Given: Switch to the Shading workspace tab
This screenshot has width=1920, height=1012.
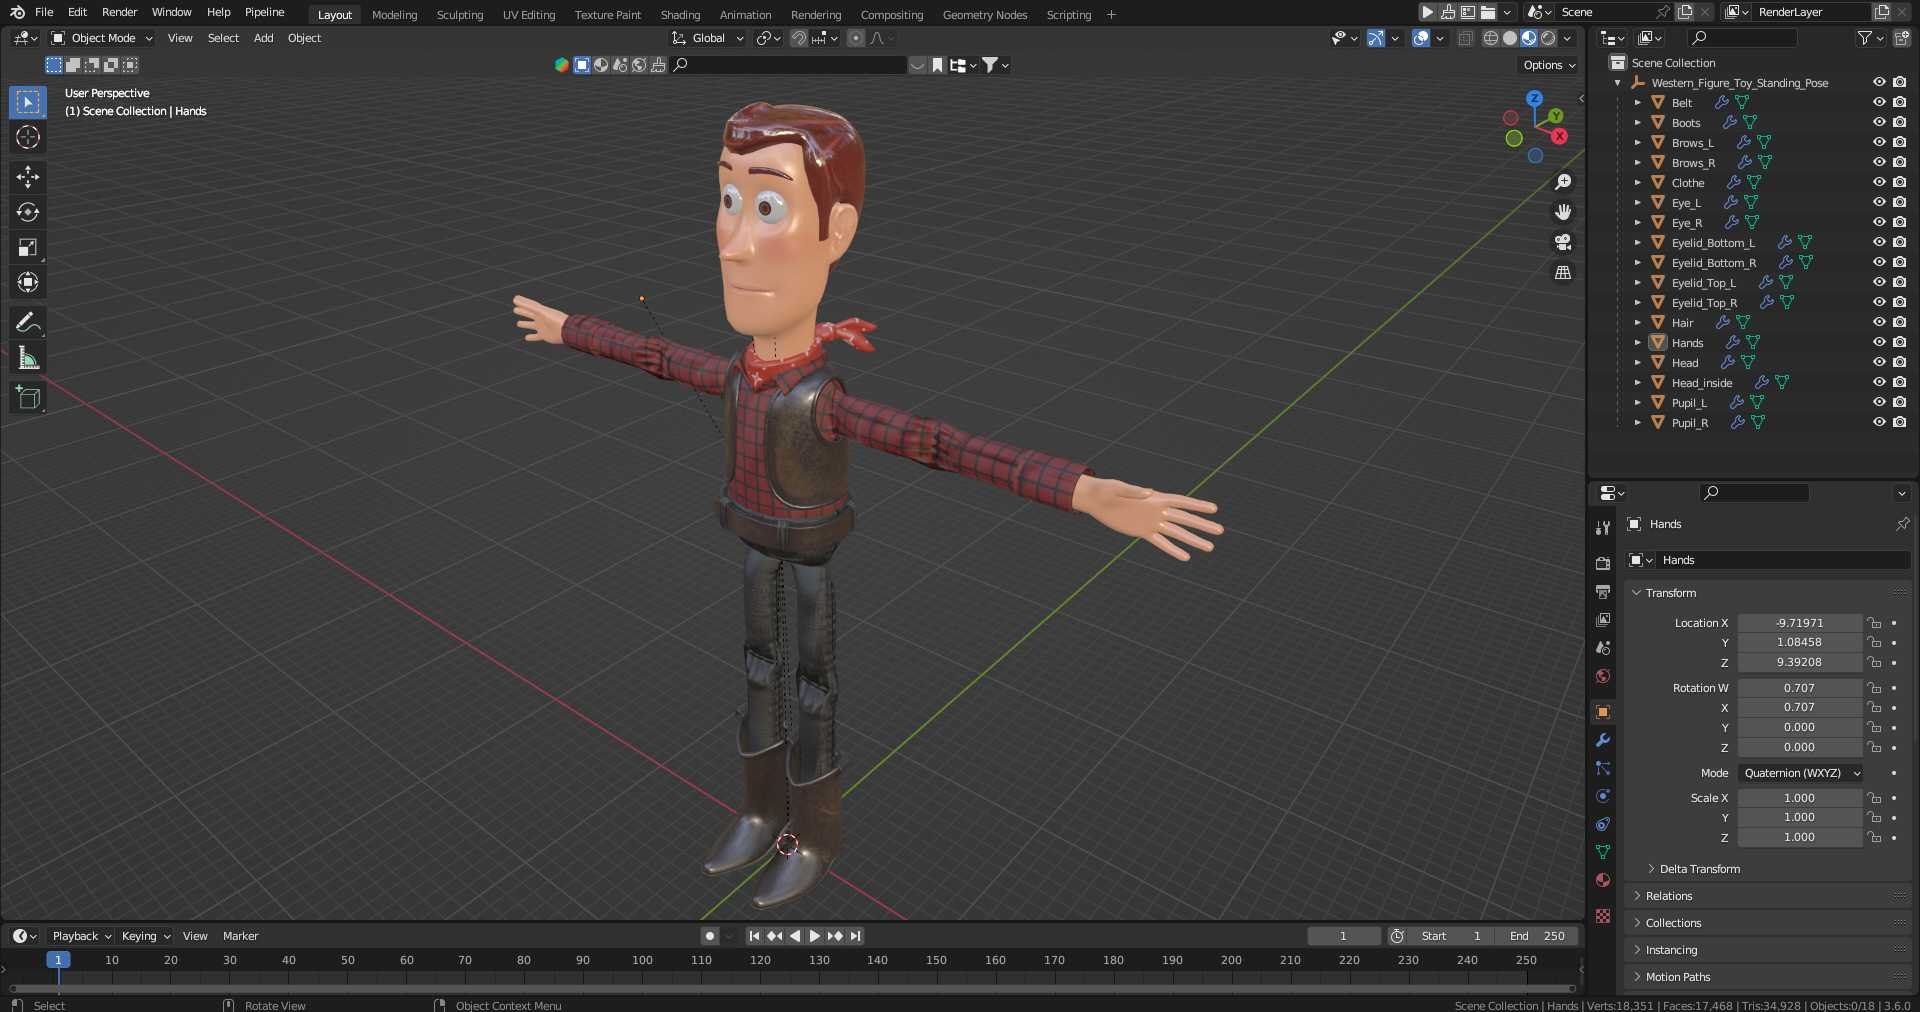Looking at the screenshot, I should coord(680,15).
